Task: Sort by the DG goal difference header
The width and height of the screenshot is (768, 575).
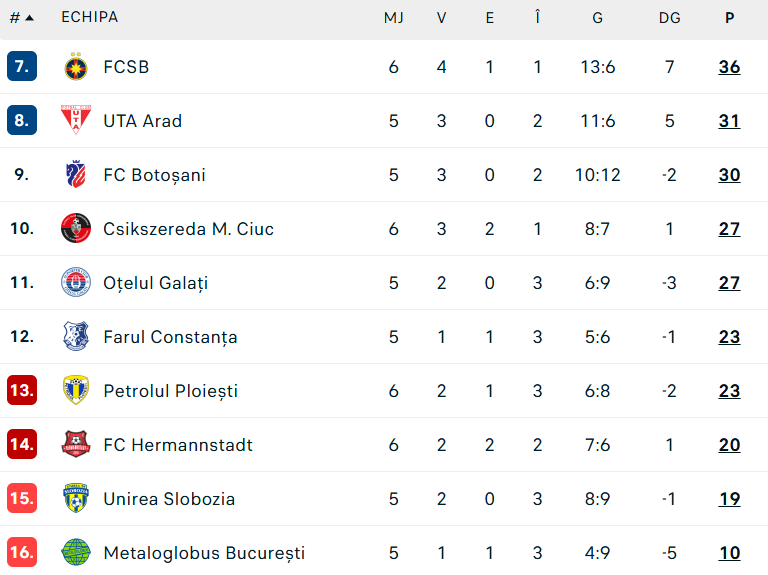Action: (669, 17)
